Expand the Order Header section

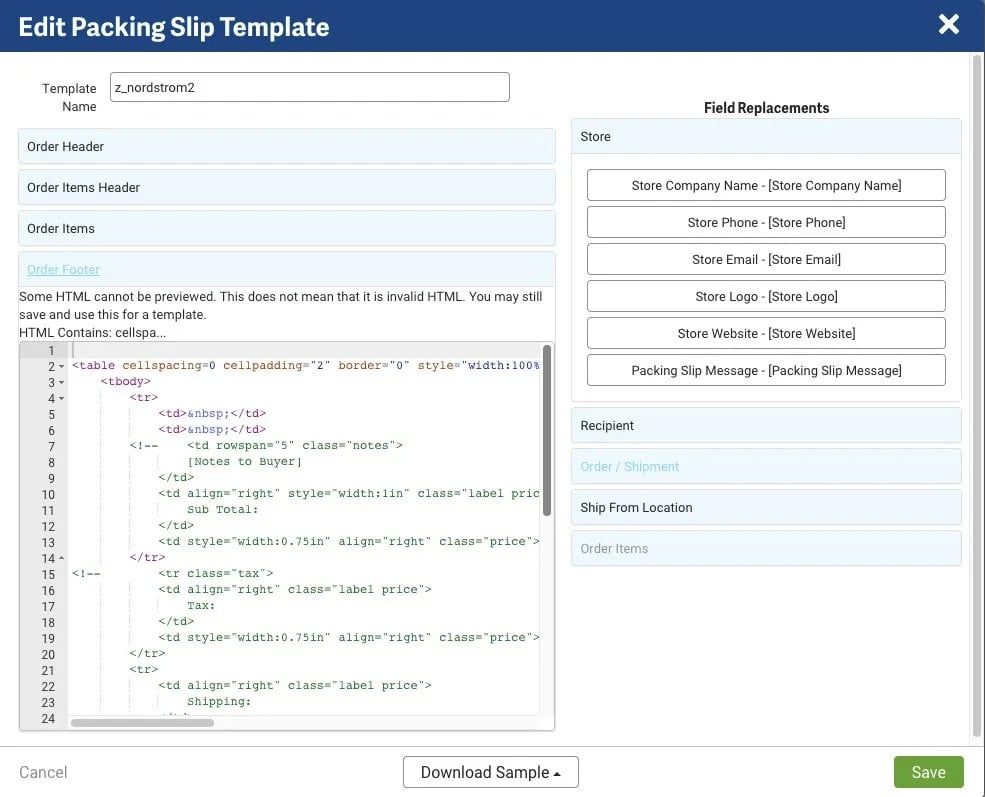pyautogui.click(x=287, y=145)
